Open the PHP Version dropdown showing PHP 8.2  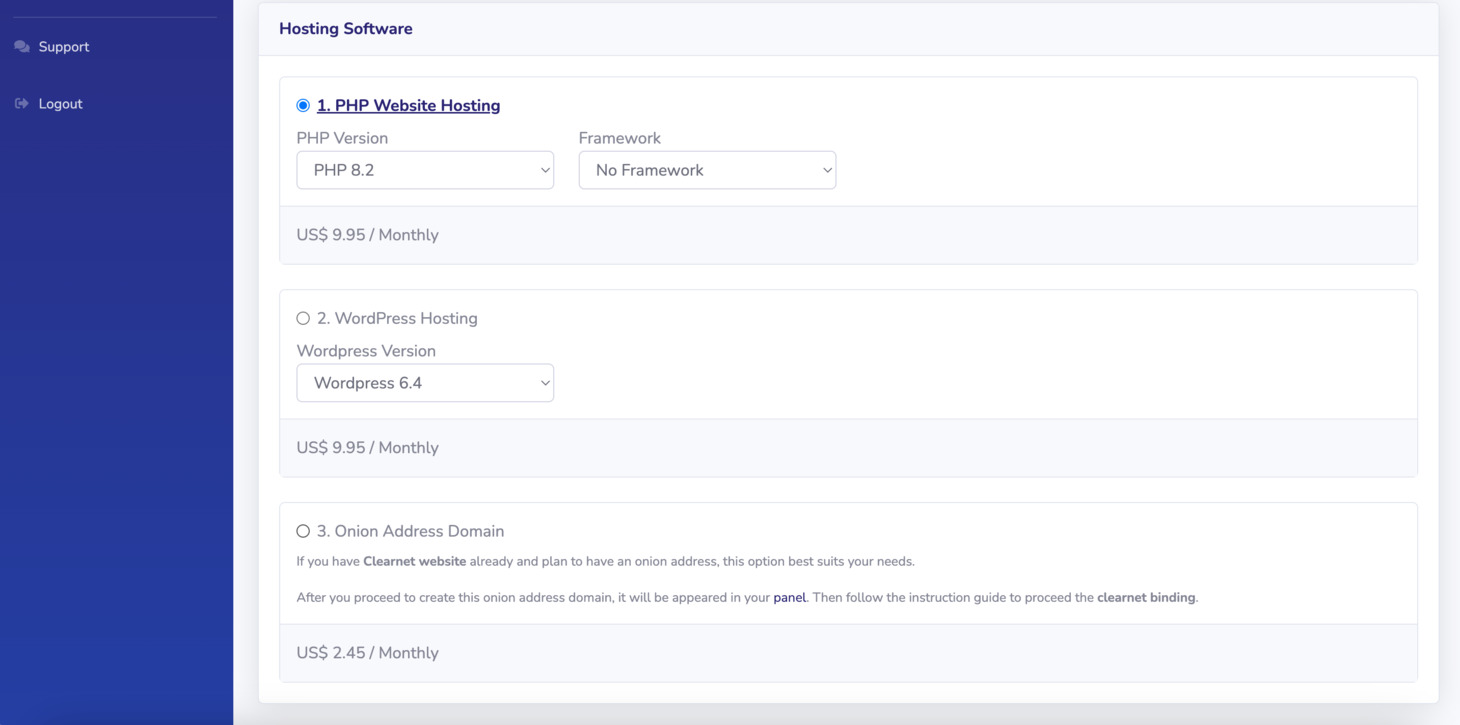(x=425, y=170)
